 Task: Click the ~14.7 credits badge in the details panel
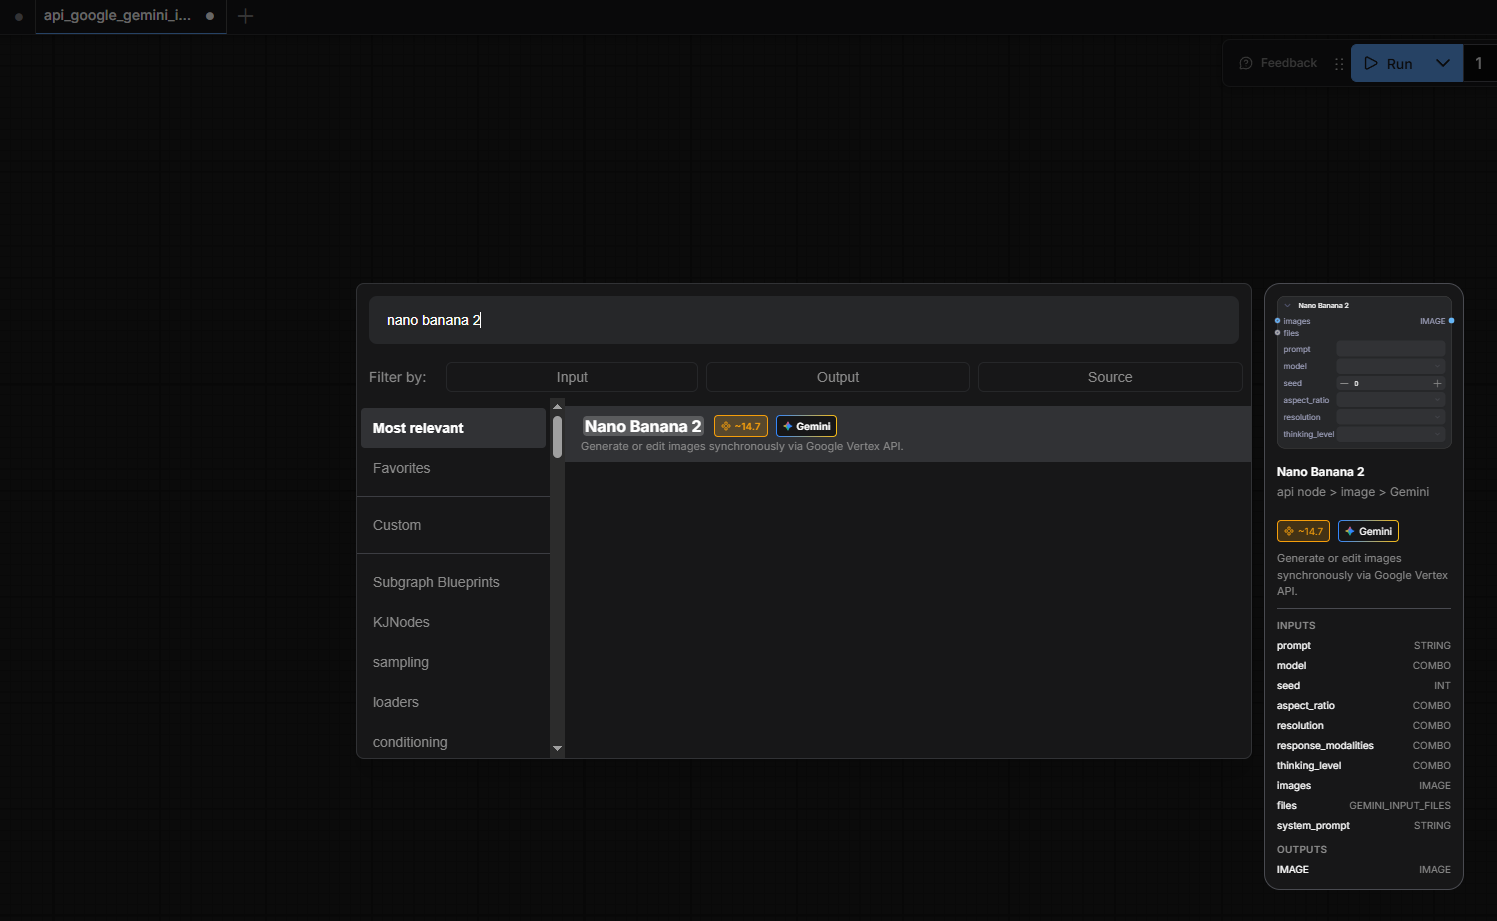coord(1303,531)
